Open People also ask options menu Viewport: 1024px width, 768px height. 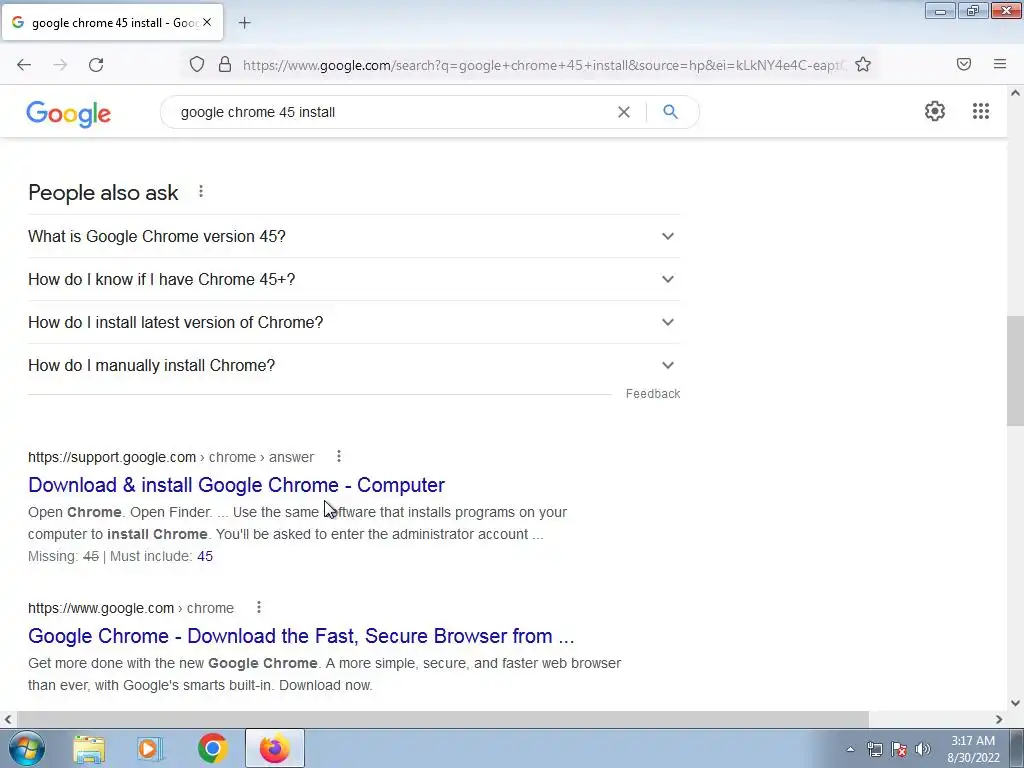coord(201,191)
